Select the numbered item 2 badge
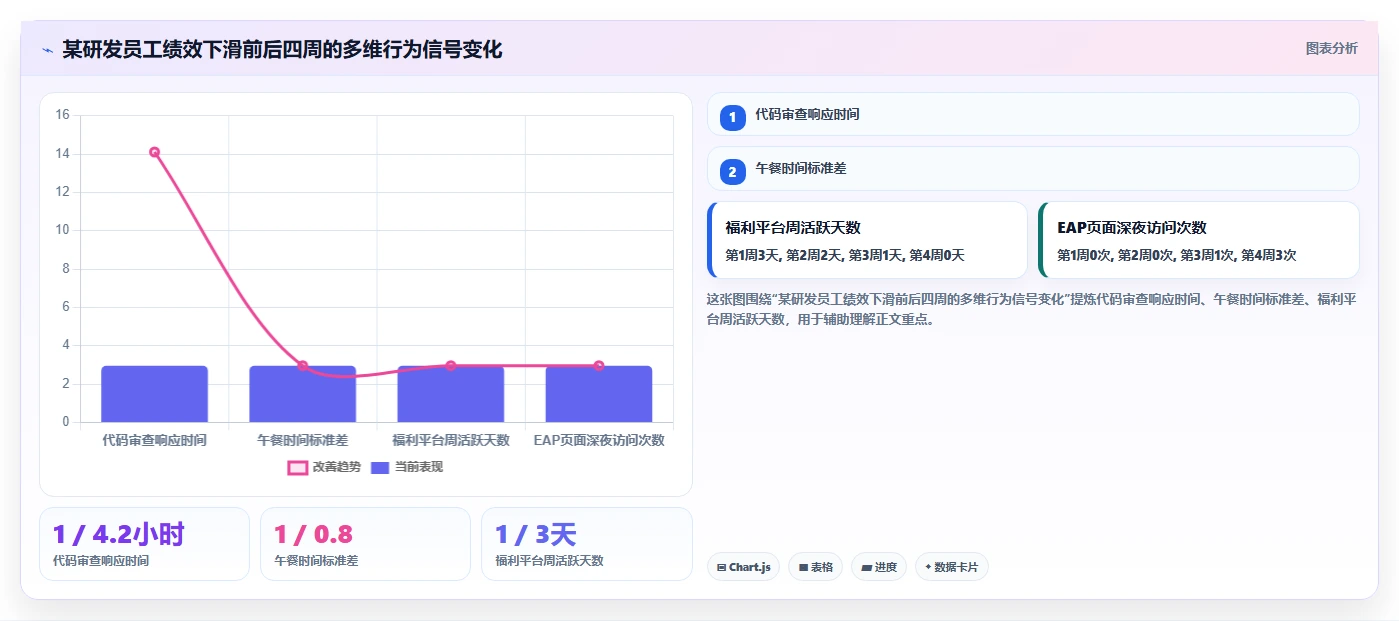The width and height of the screenshot is (1399, 621). click(x=732, y=172)
